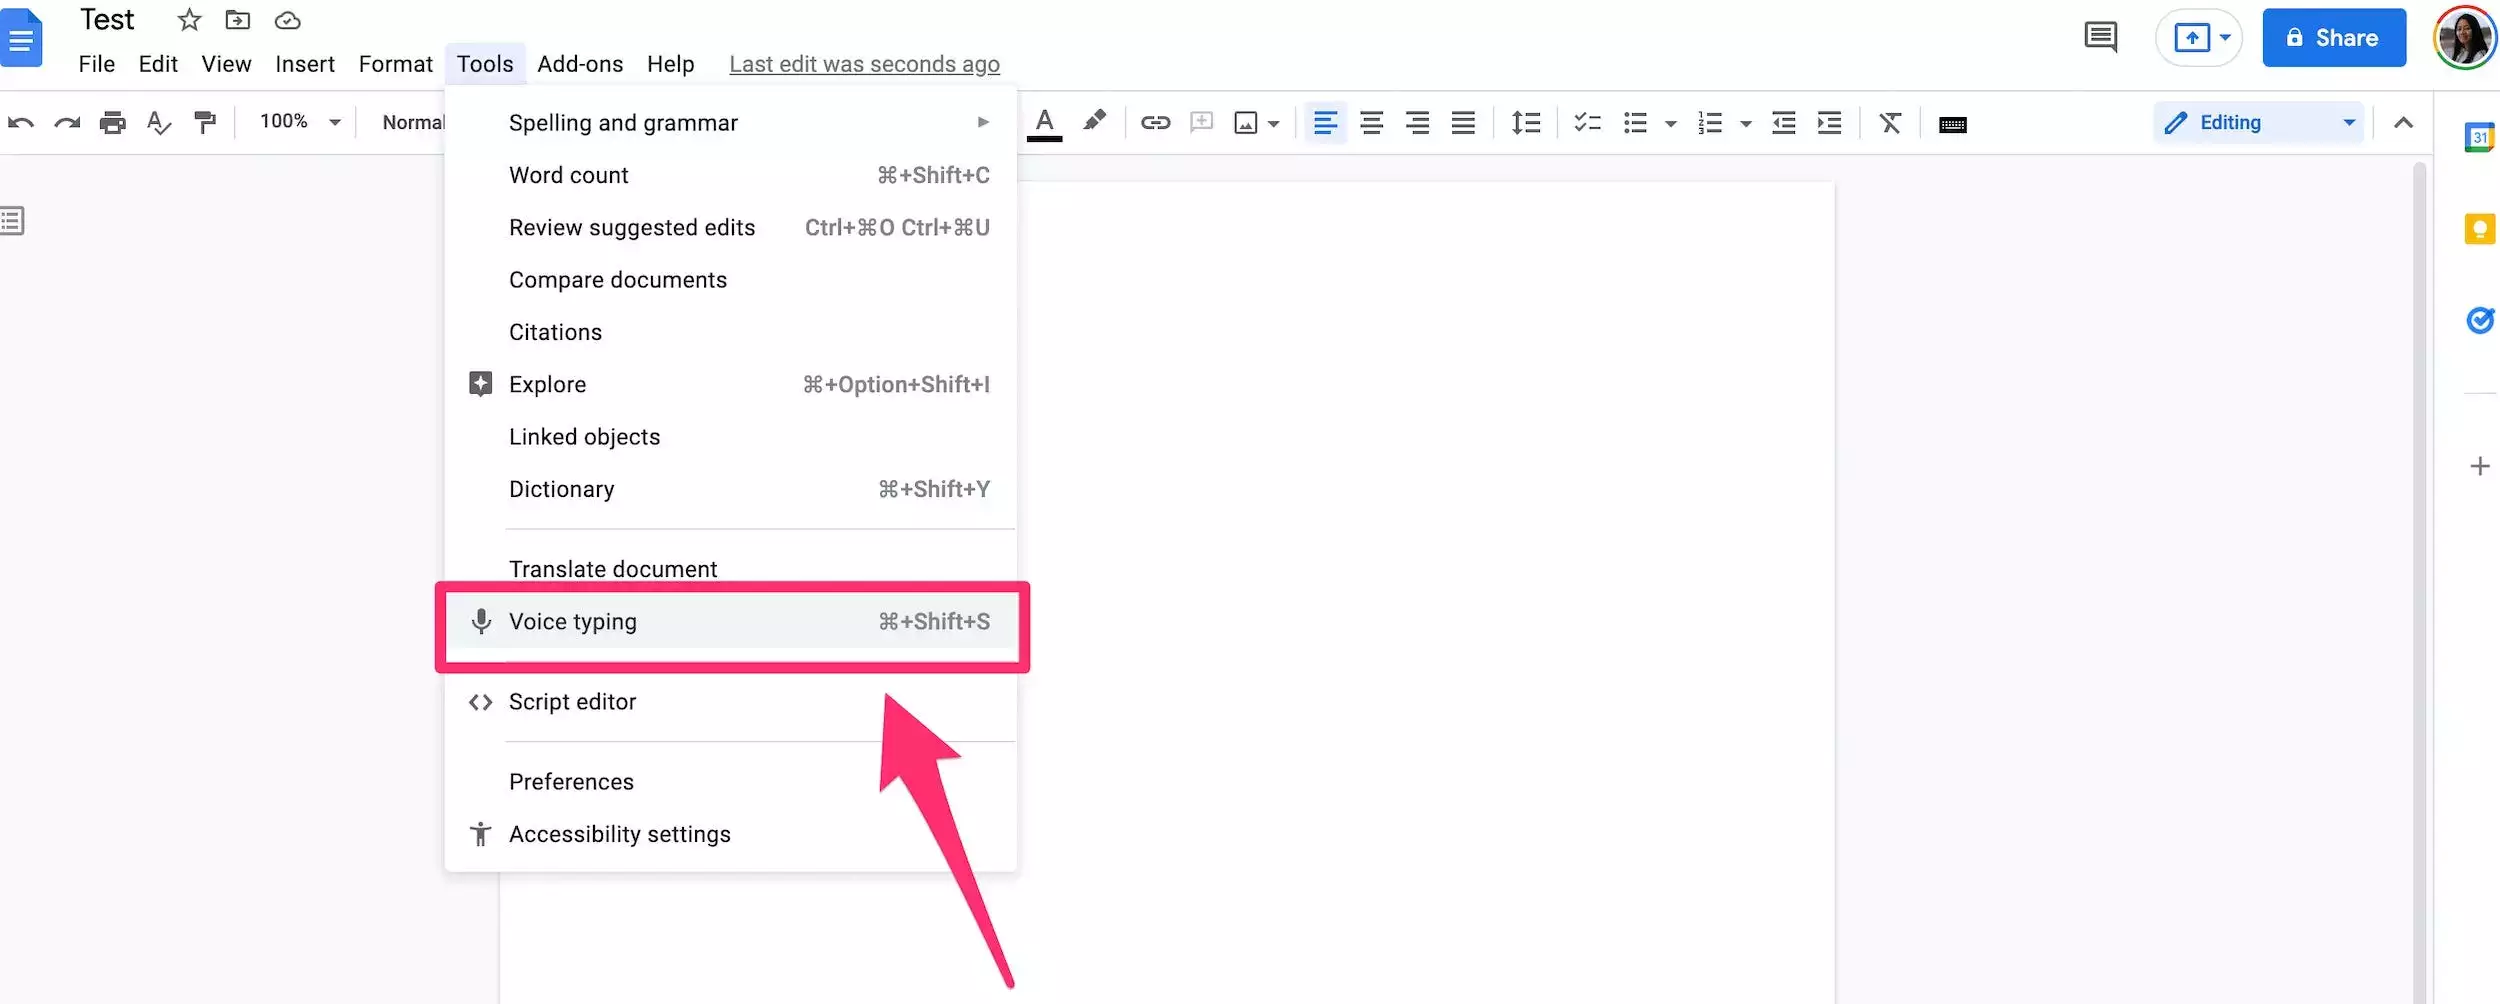
Task: Click the clear formatting icon
Action: coord(1889,123)
